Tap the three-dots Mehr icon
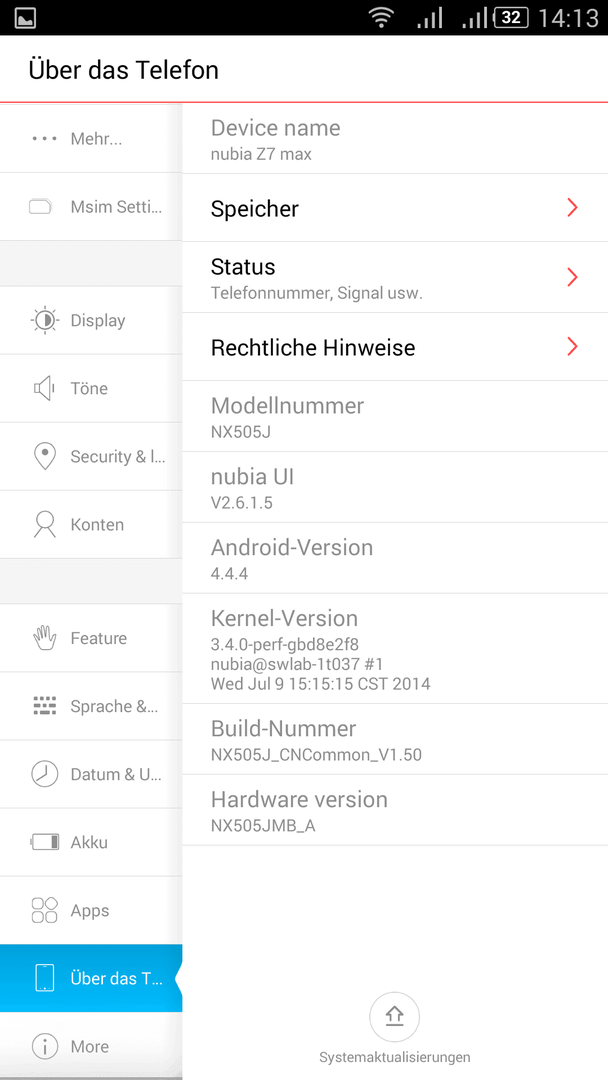Viewport: 608px width, 1080px height. pyautogui.click(x=45, y=139)
